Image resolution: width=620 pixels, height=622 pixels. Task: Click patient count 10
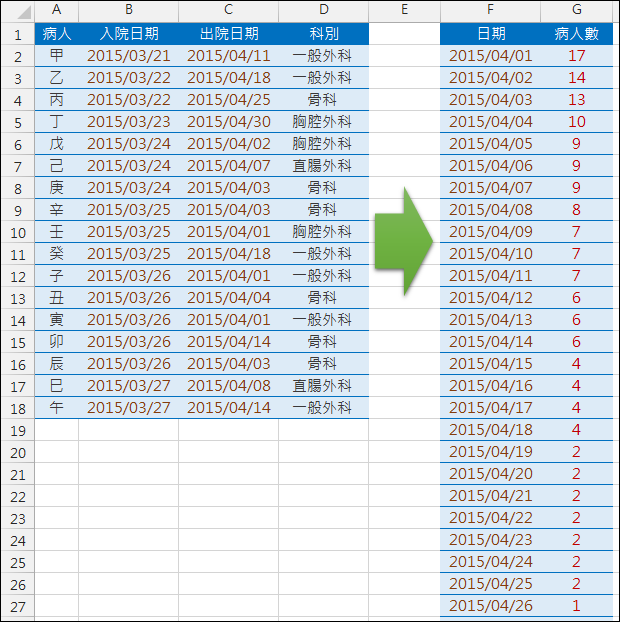click(x=576, y=122)
